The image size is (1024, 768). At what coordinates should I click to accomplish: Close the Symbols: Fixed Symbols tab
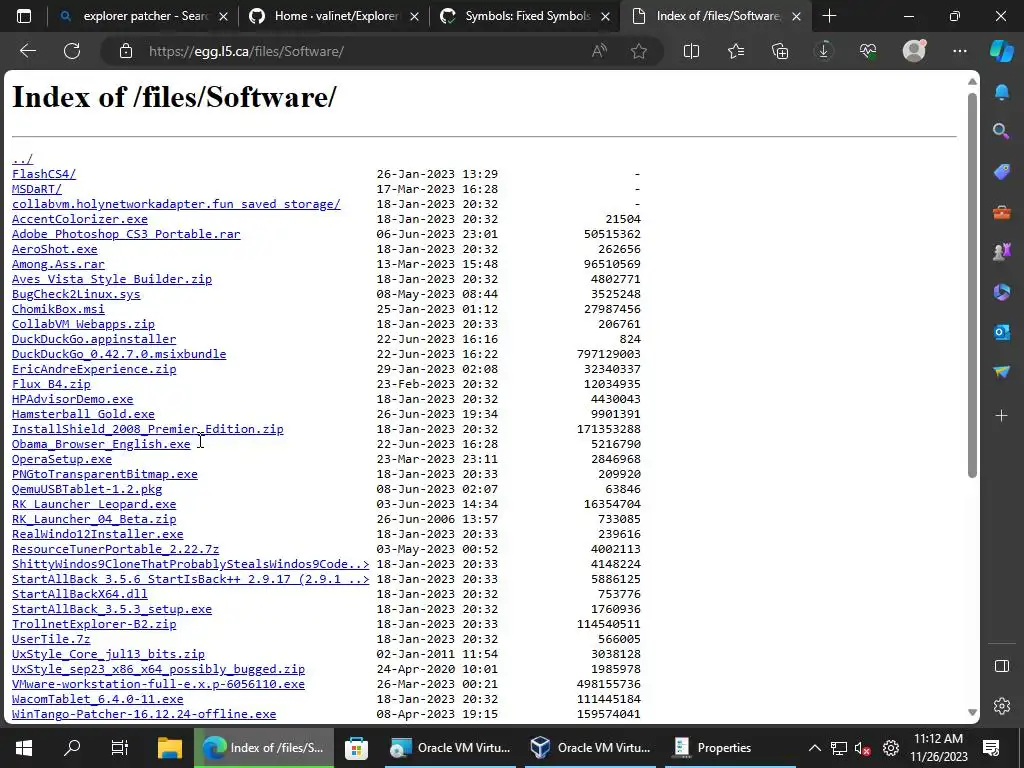(x=605, y=16)
